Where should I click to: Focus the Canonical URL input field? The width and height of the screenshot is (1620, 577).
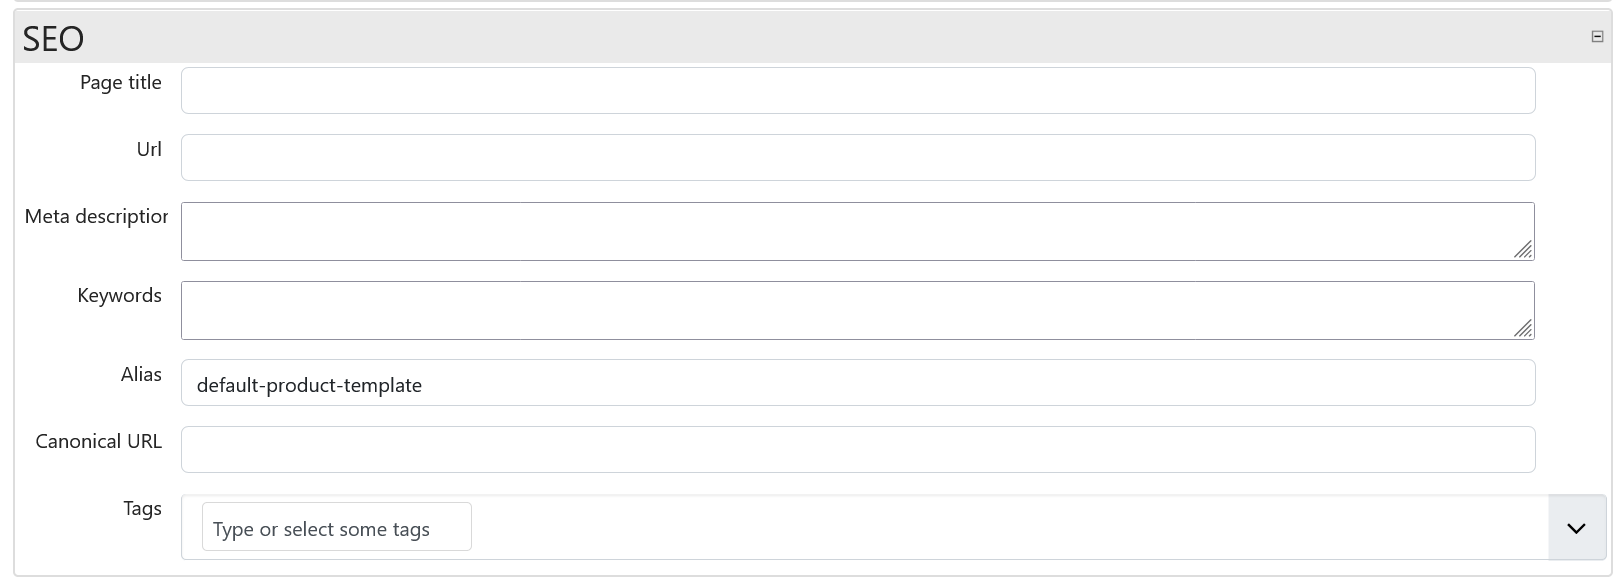857,450
